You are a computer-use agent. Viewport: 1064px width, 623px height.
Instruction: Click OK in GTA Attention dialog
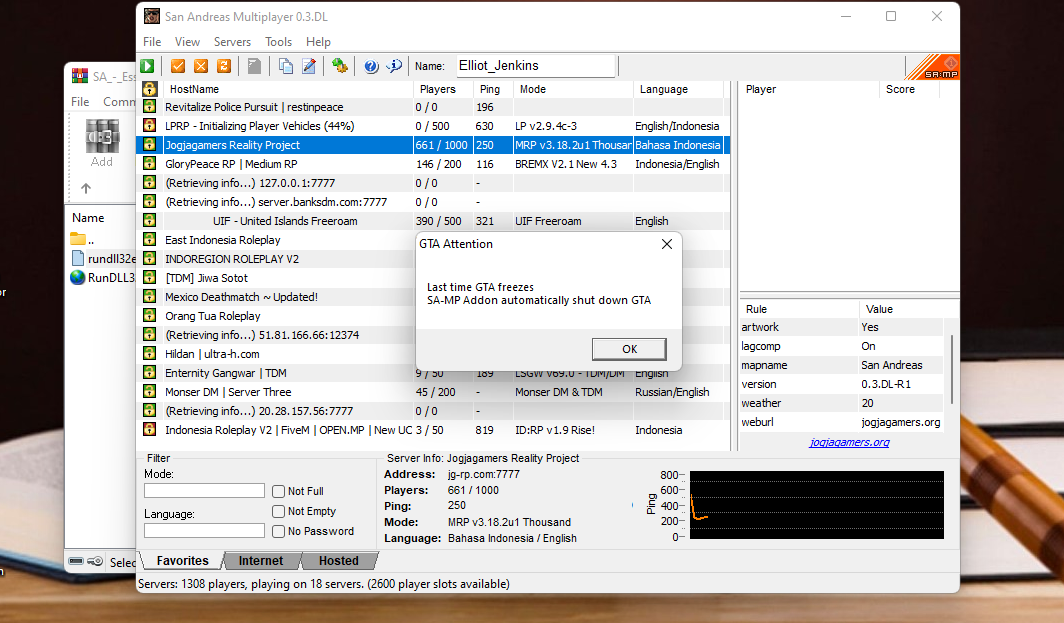[629, 349]
